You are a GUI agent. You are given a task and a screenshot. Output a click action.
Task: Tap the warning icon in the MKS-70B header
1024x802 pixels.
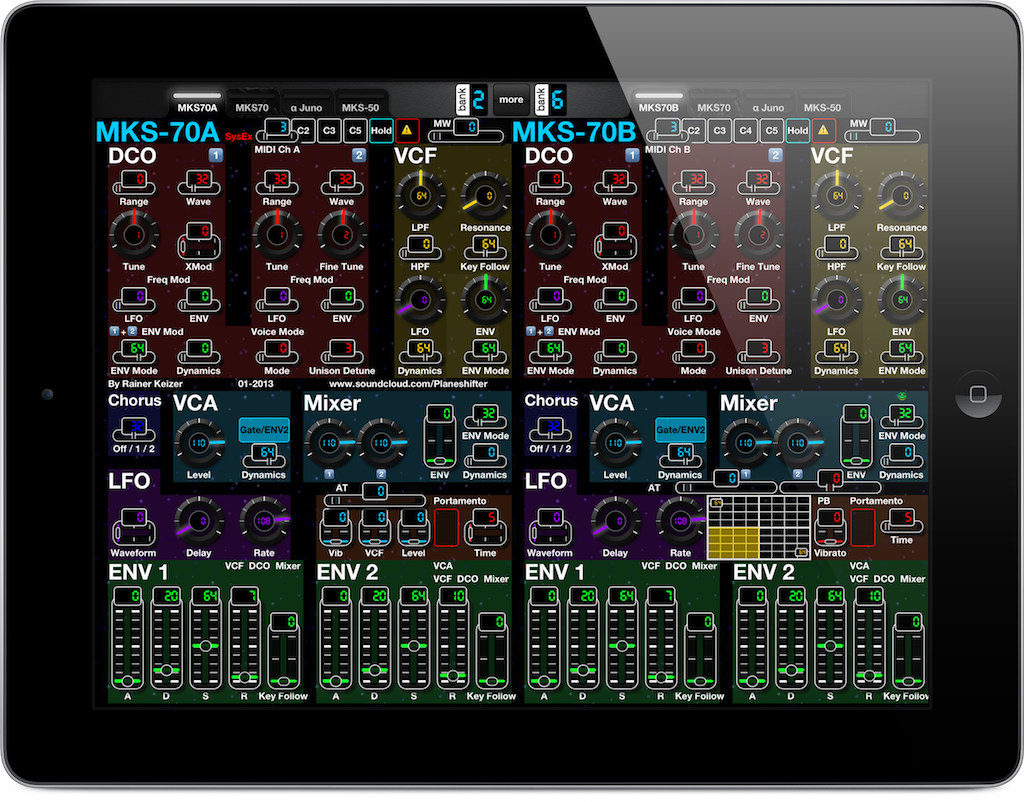(822, 130)
